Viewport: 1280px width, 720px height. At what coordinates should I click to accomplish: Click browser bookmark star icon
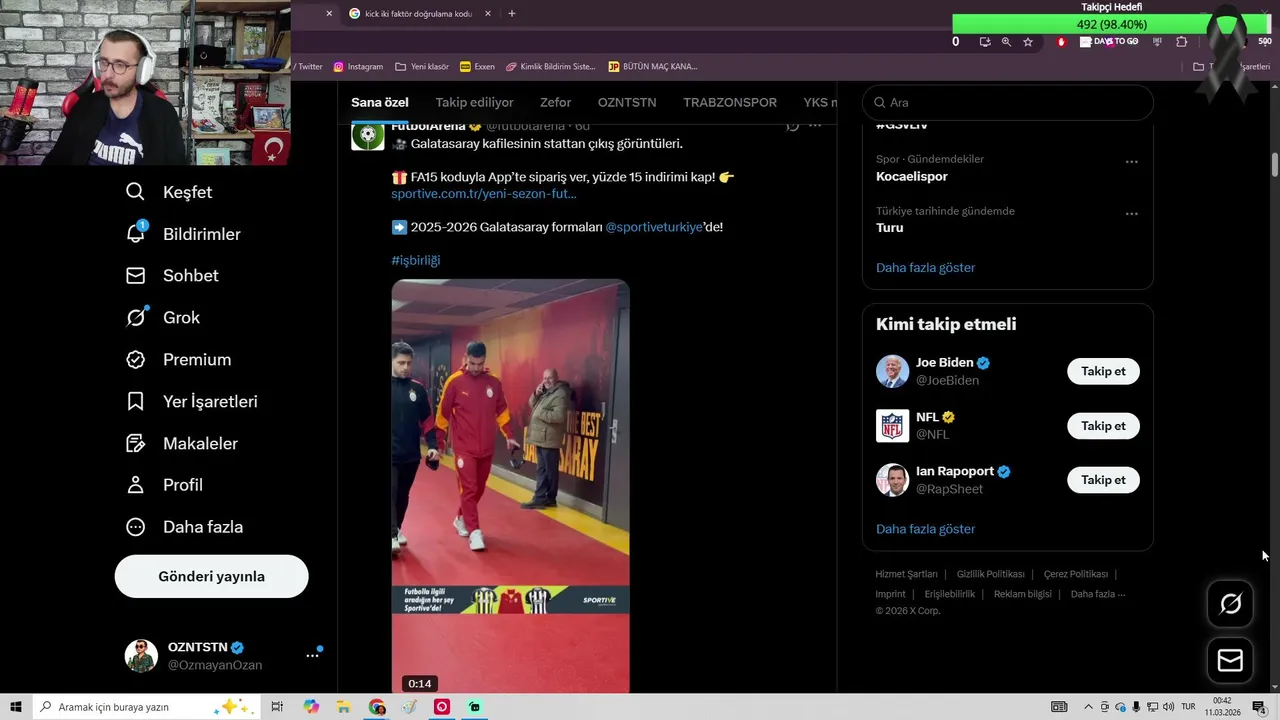[x=1028, y=42]
